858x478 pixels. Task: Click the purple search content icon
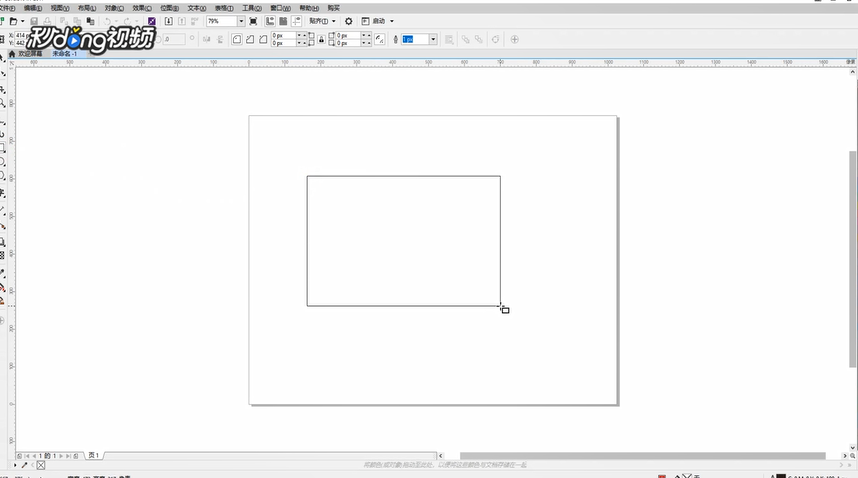tap(152, 21)
